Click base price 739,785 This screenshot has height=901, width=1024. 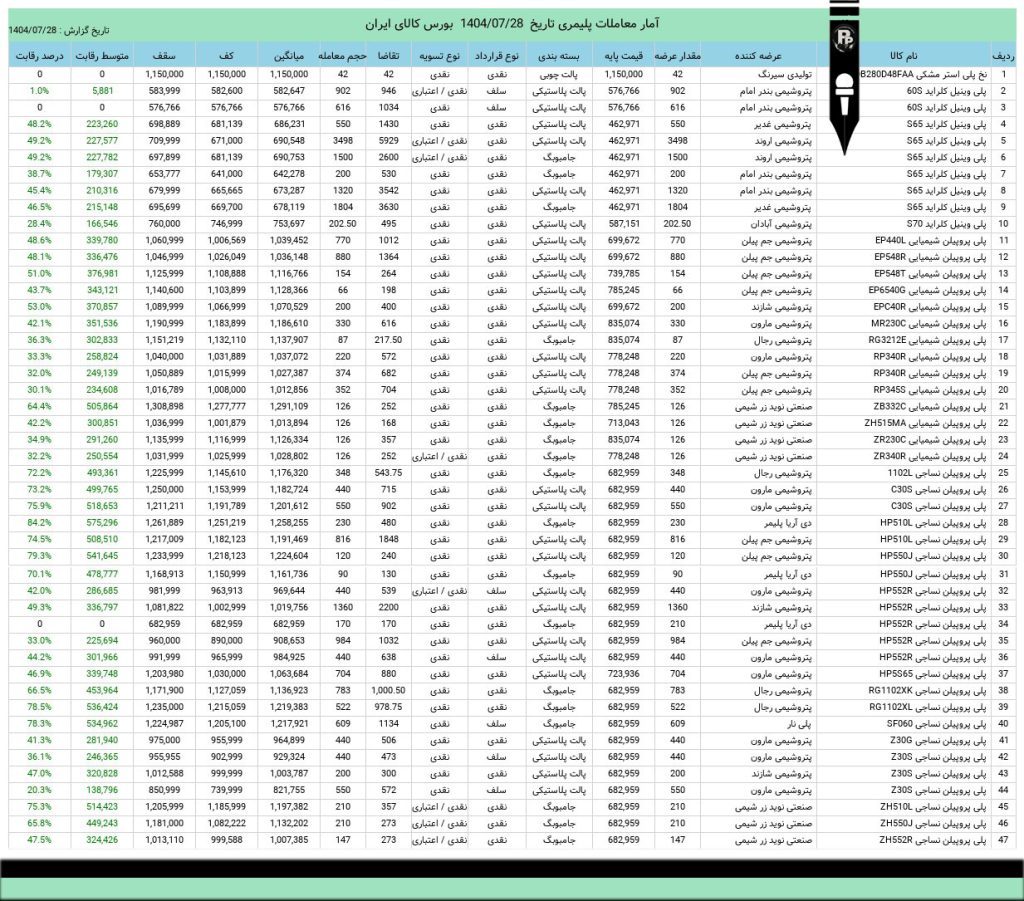[624, 274]
